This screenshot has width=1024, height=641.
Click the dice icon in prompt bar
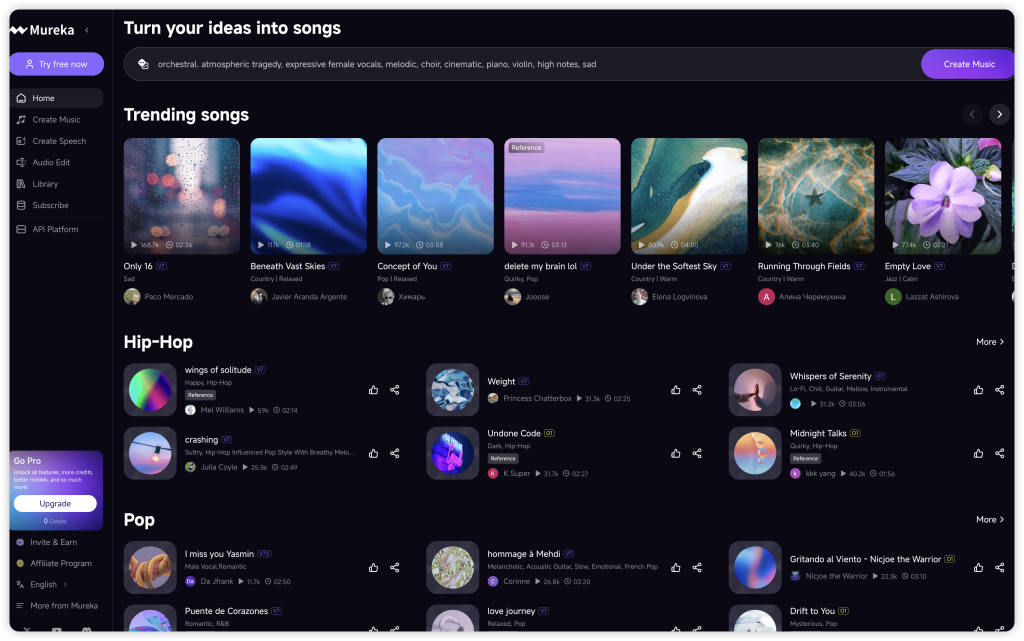[x=143, y=64]
